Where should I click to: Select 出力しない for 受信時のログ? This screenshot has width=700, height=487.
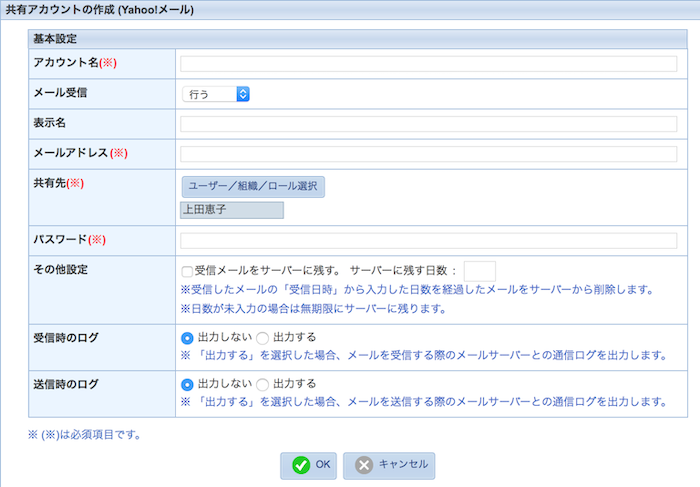click(x=187, y=338)
